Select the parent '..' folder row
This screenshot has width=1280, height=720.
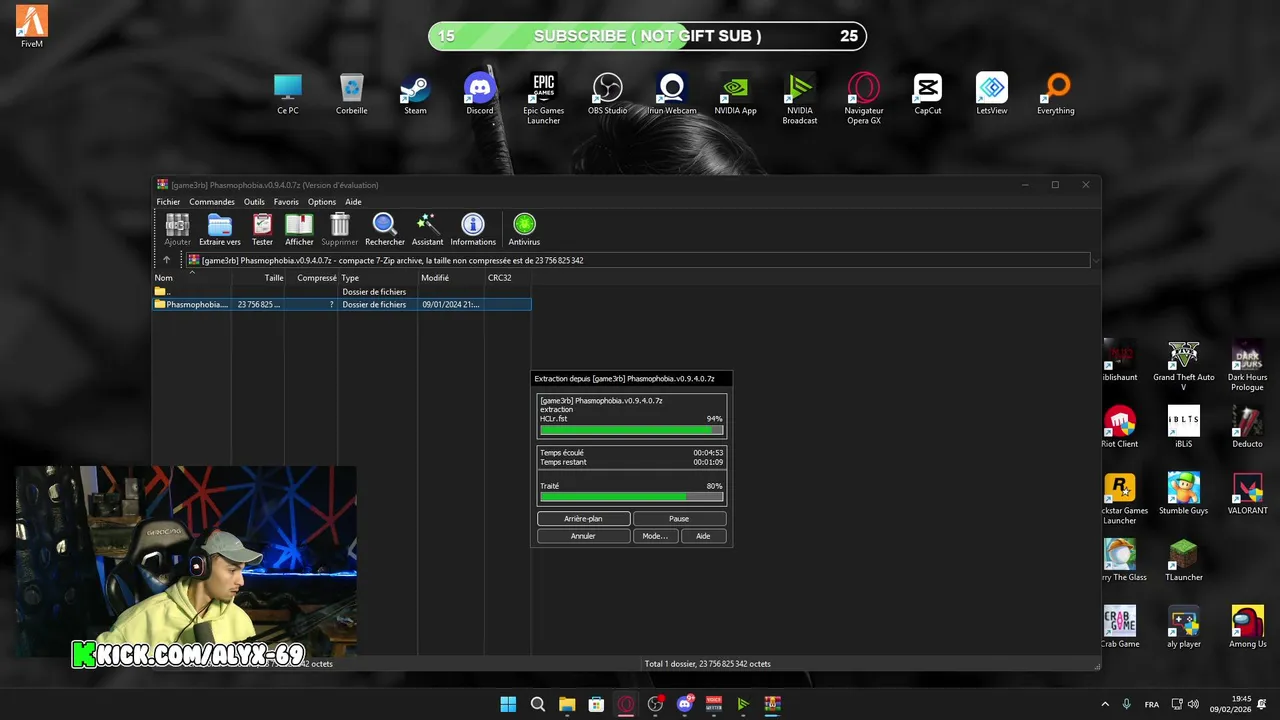(341, 292)
